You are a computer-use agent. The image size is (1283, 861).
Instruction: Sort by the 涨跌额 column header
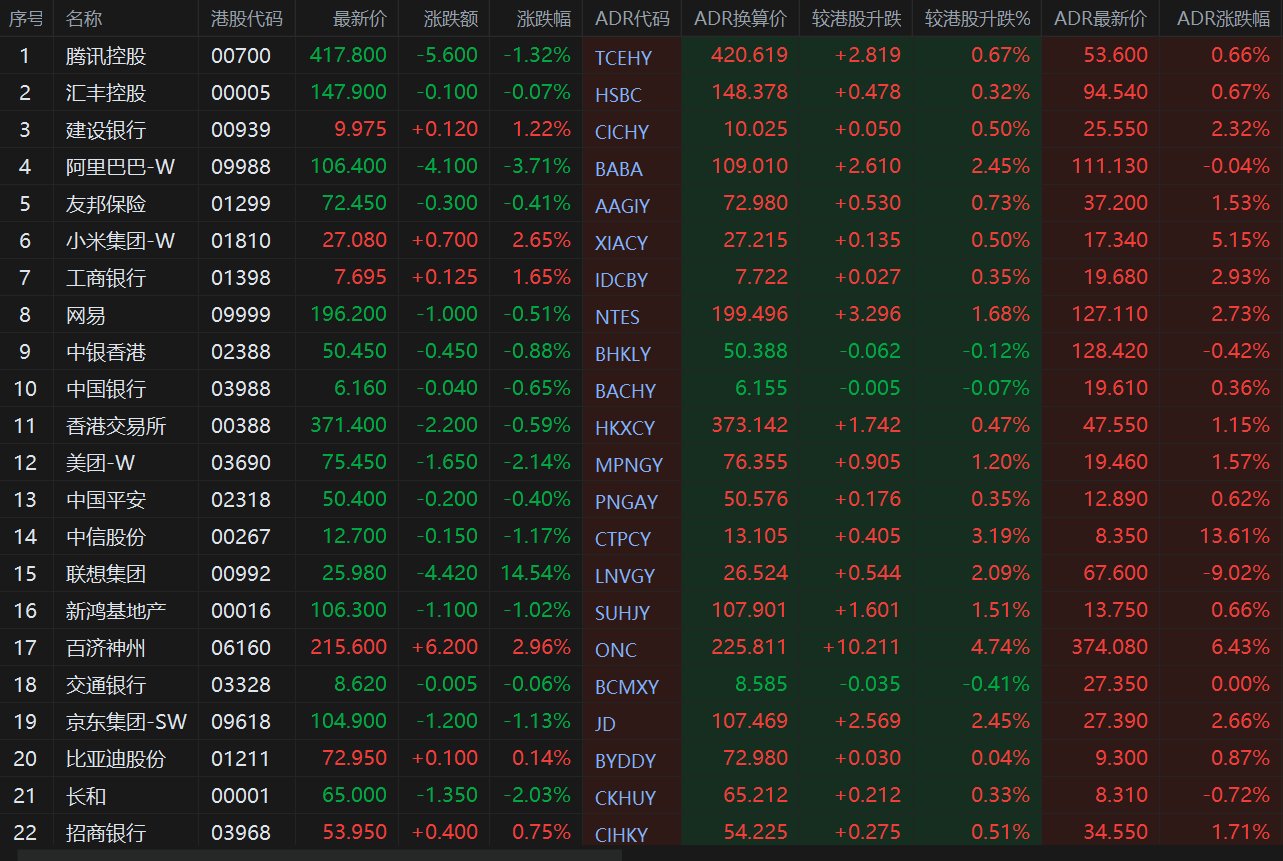[x=451, y=19]
